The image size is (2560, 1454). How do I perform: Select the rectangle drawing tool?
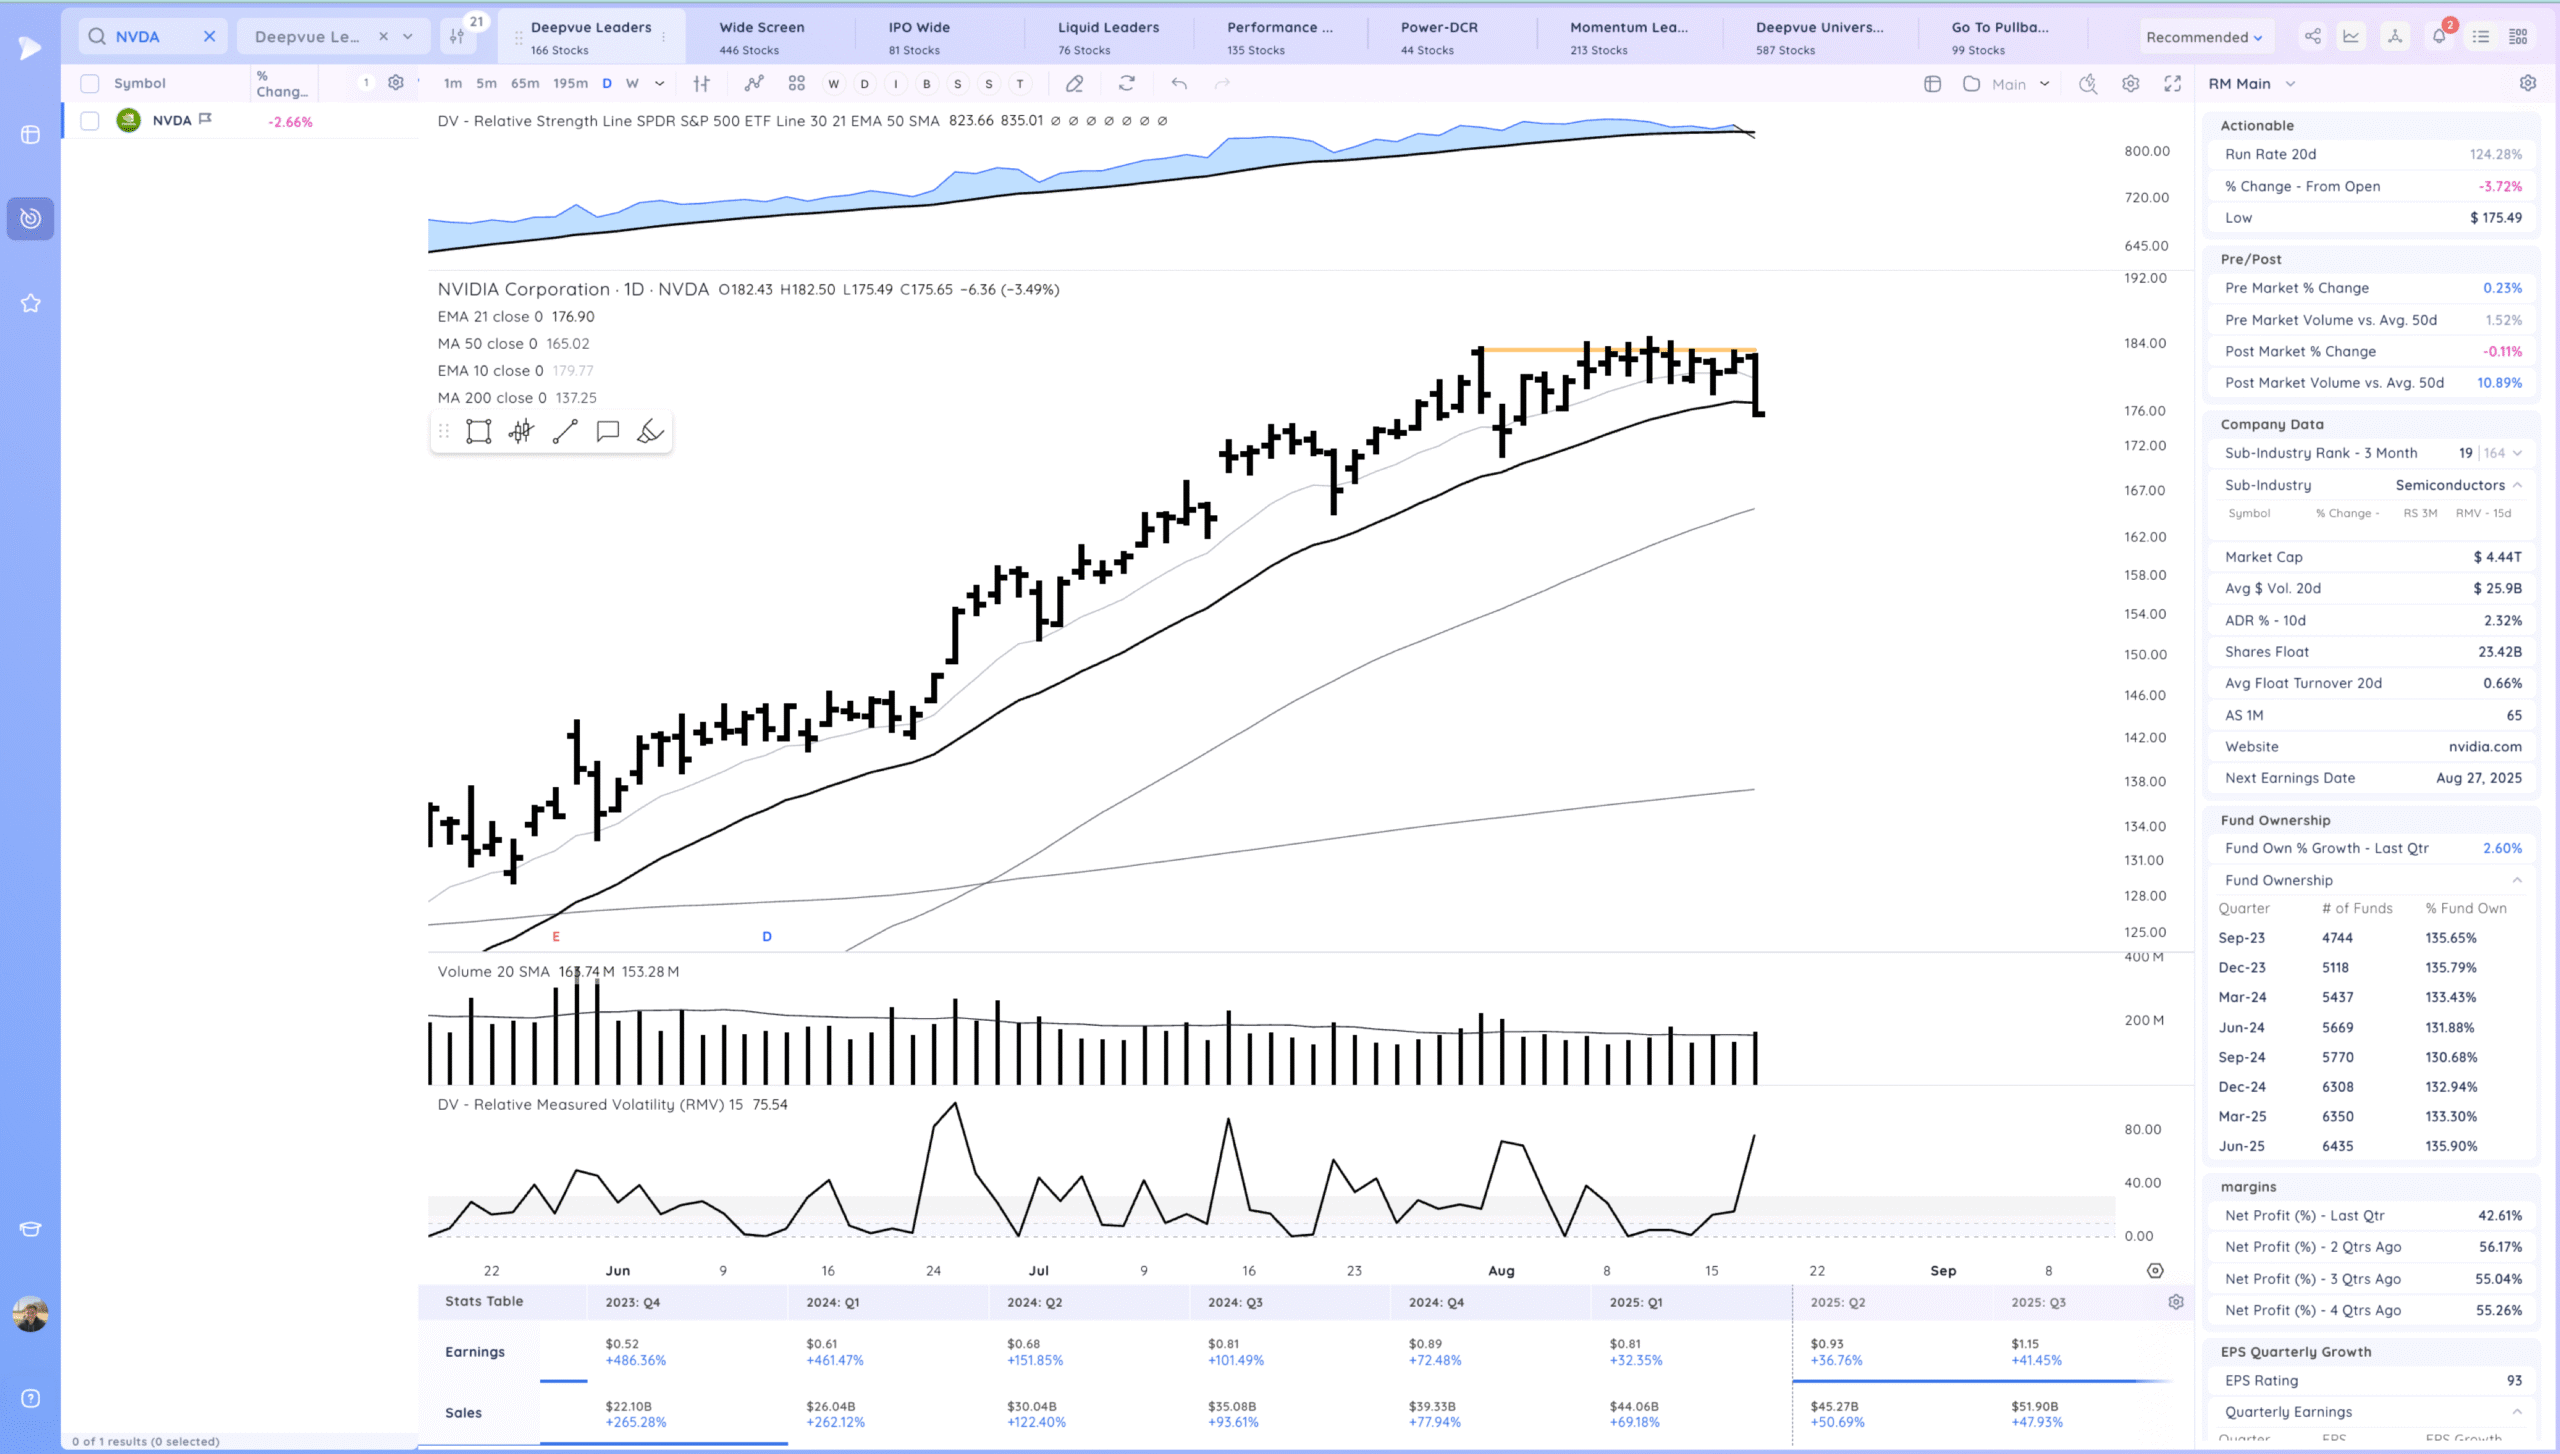(479, 432)
